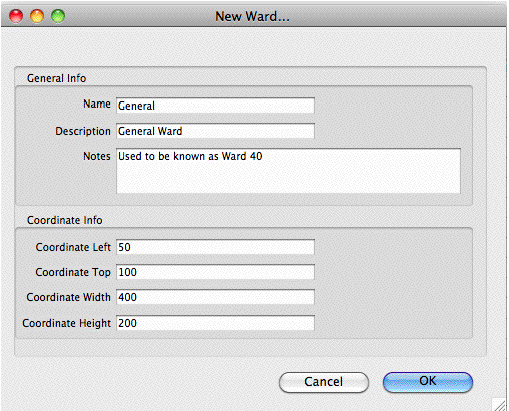Zoom the window using the green button
Screen dimensions: 509x411
[58, 16]
